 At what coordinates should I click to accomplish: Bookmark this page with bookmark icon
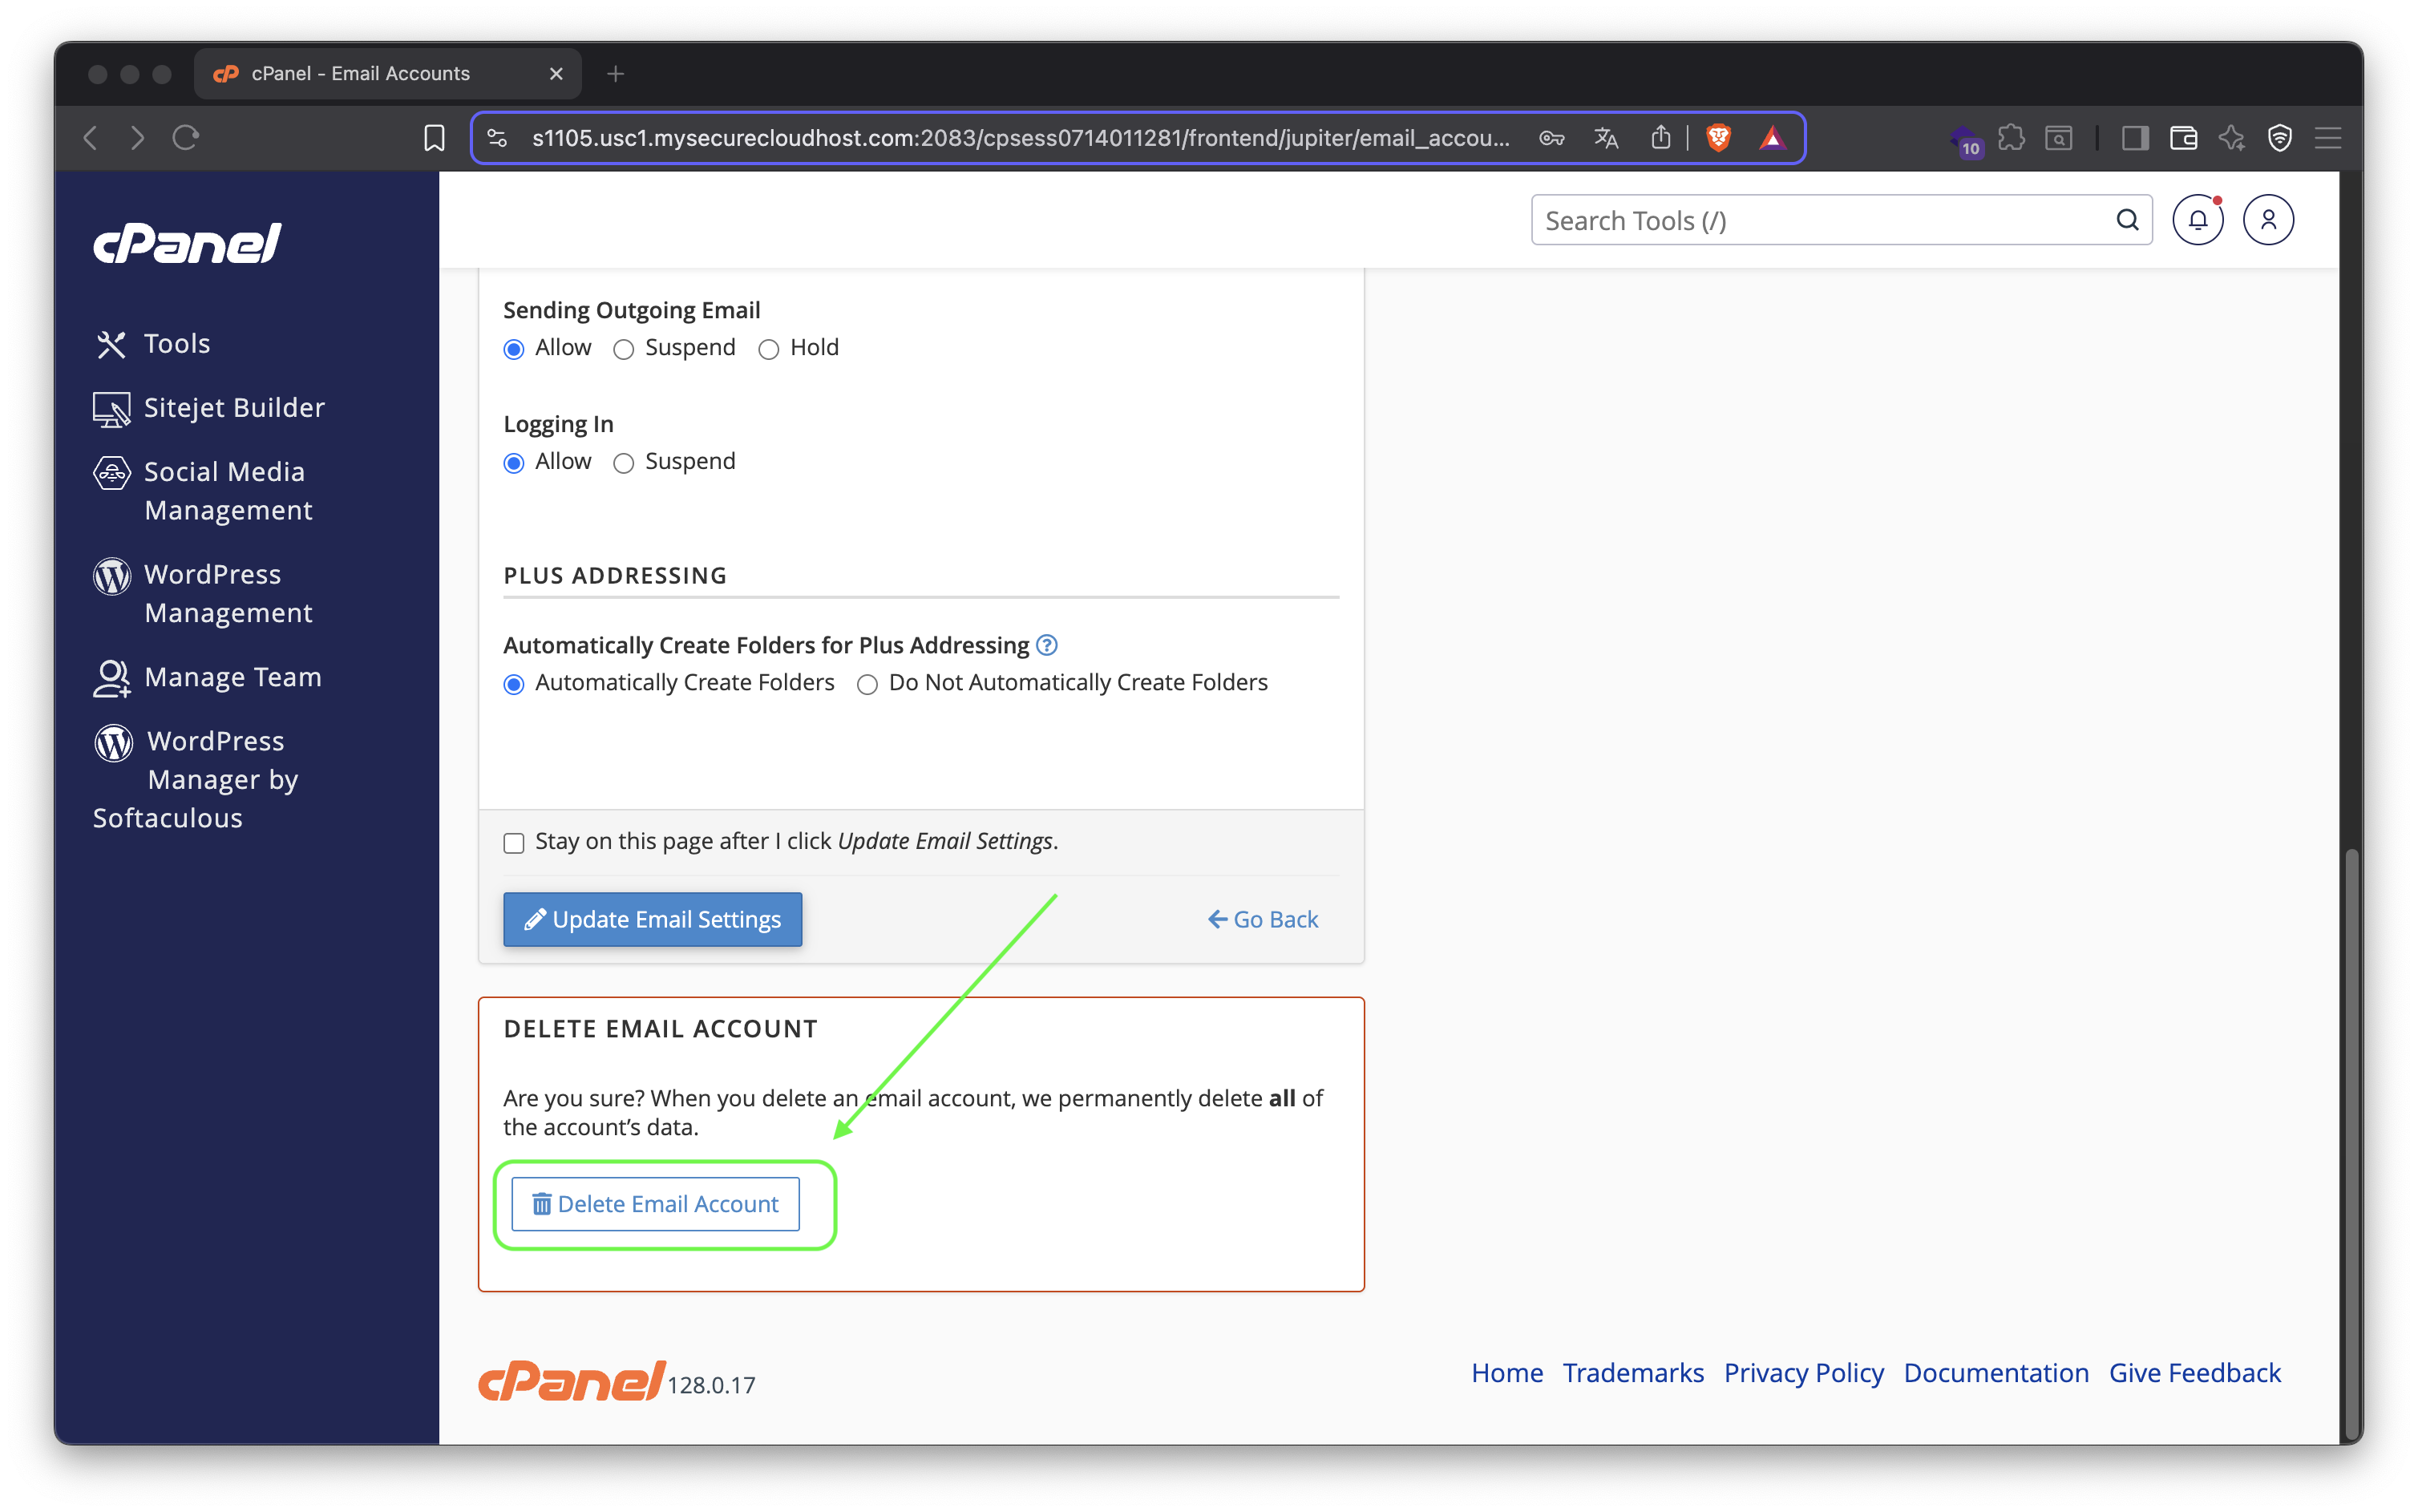(x=434, y=138)
